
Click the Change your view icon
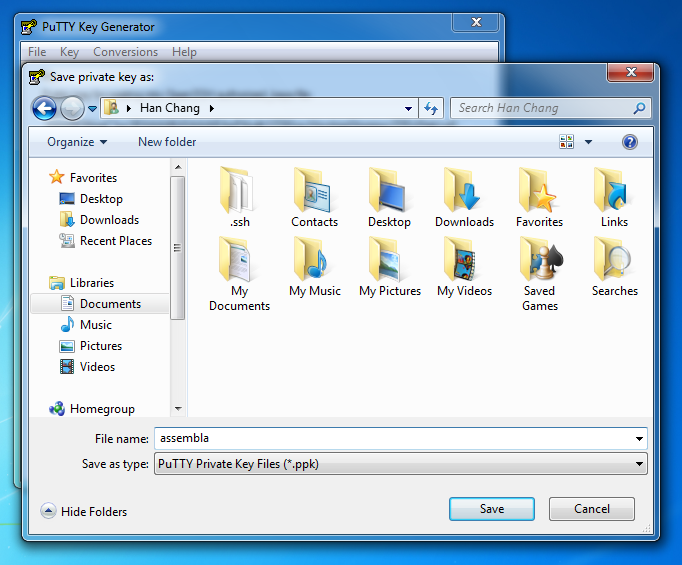[566, 142]
